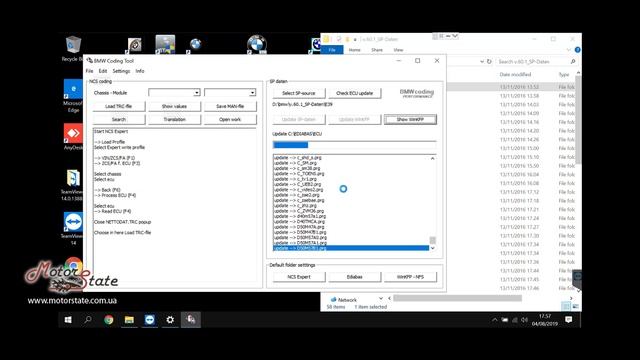The image size is (640, 360).
Task: Select the highlighted last update log row
Action: tap(351, 248)
